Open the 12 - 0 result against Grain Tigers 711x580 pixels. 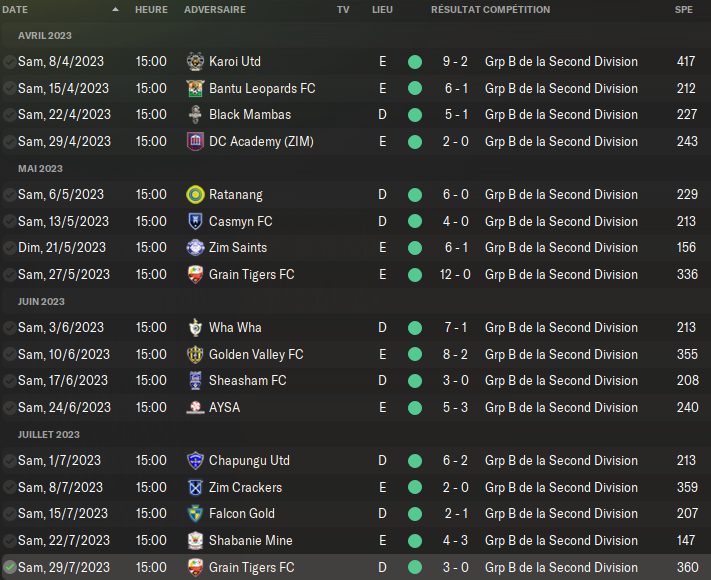click(455, 274)
